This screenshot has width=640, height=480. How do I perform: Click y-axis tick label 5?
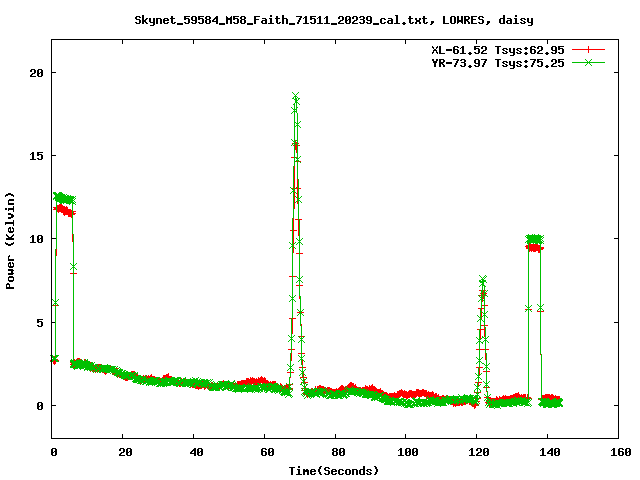point(40,323)
